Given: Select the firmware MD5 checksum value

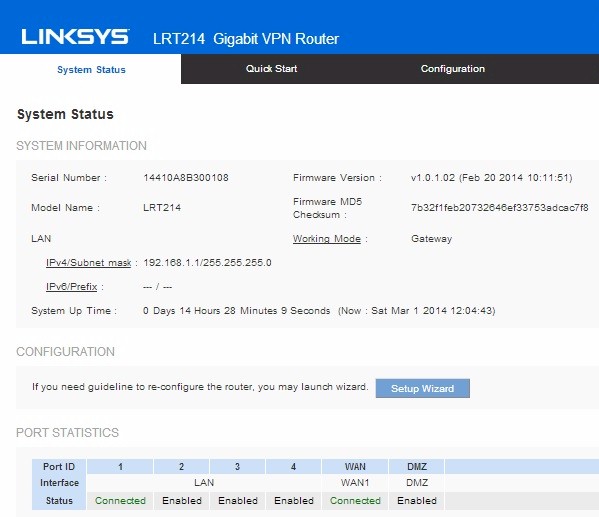Looking at the screenshot, I should coord(500,208).
